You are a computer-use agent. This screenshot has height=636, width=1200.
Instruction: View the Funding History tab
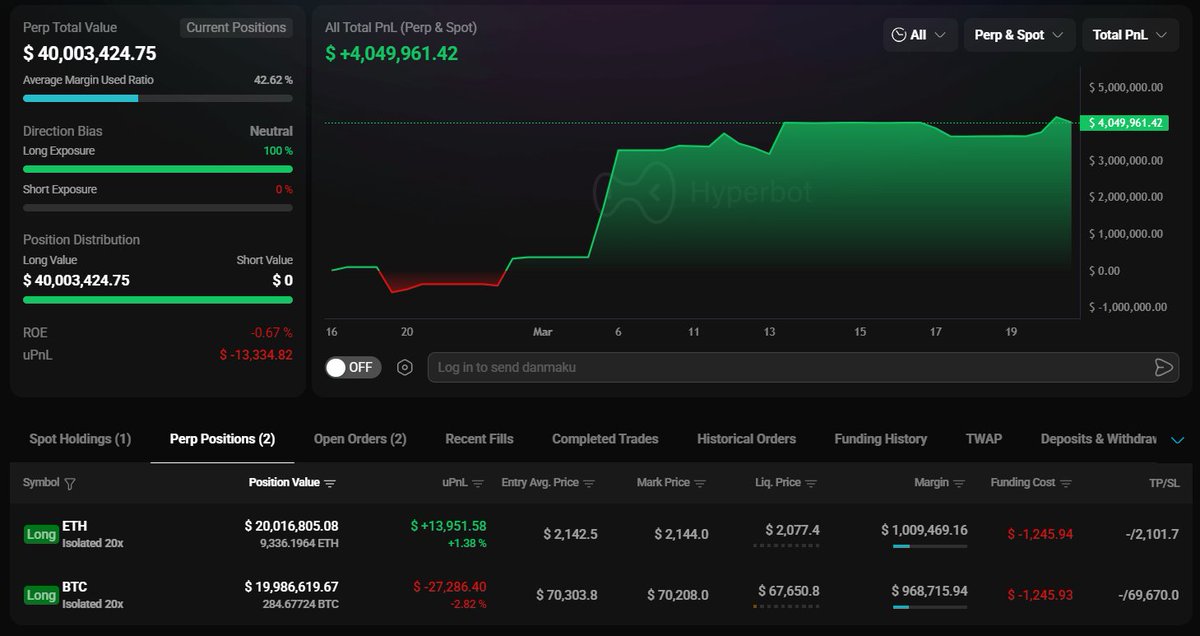(880, 439)
